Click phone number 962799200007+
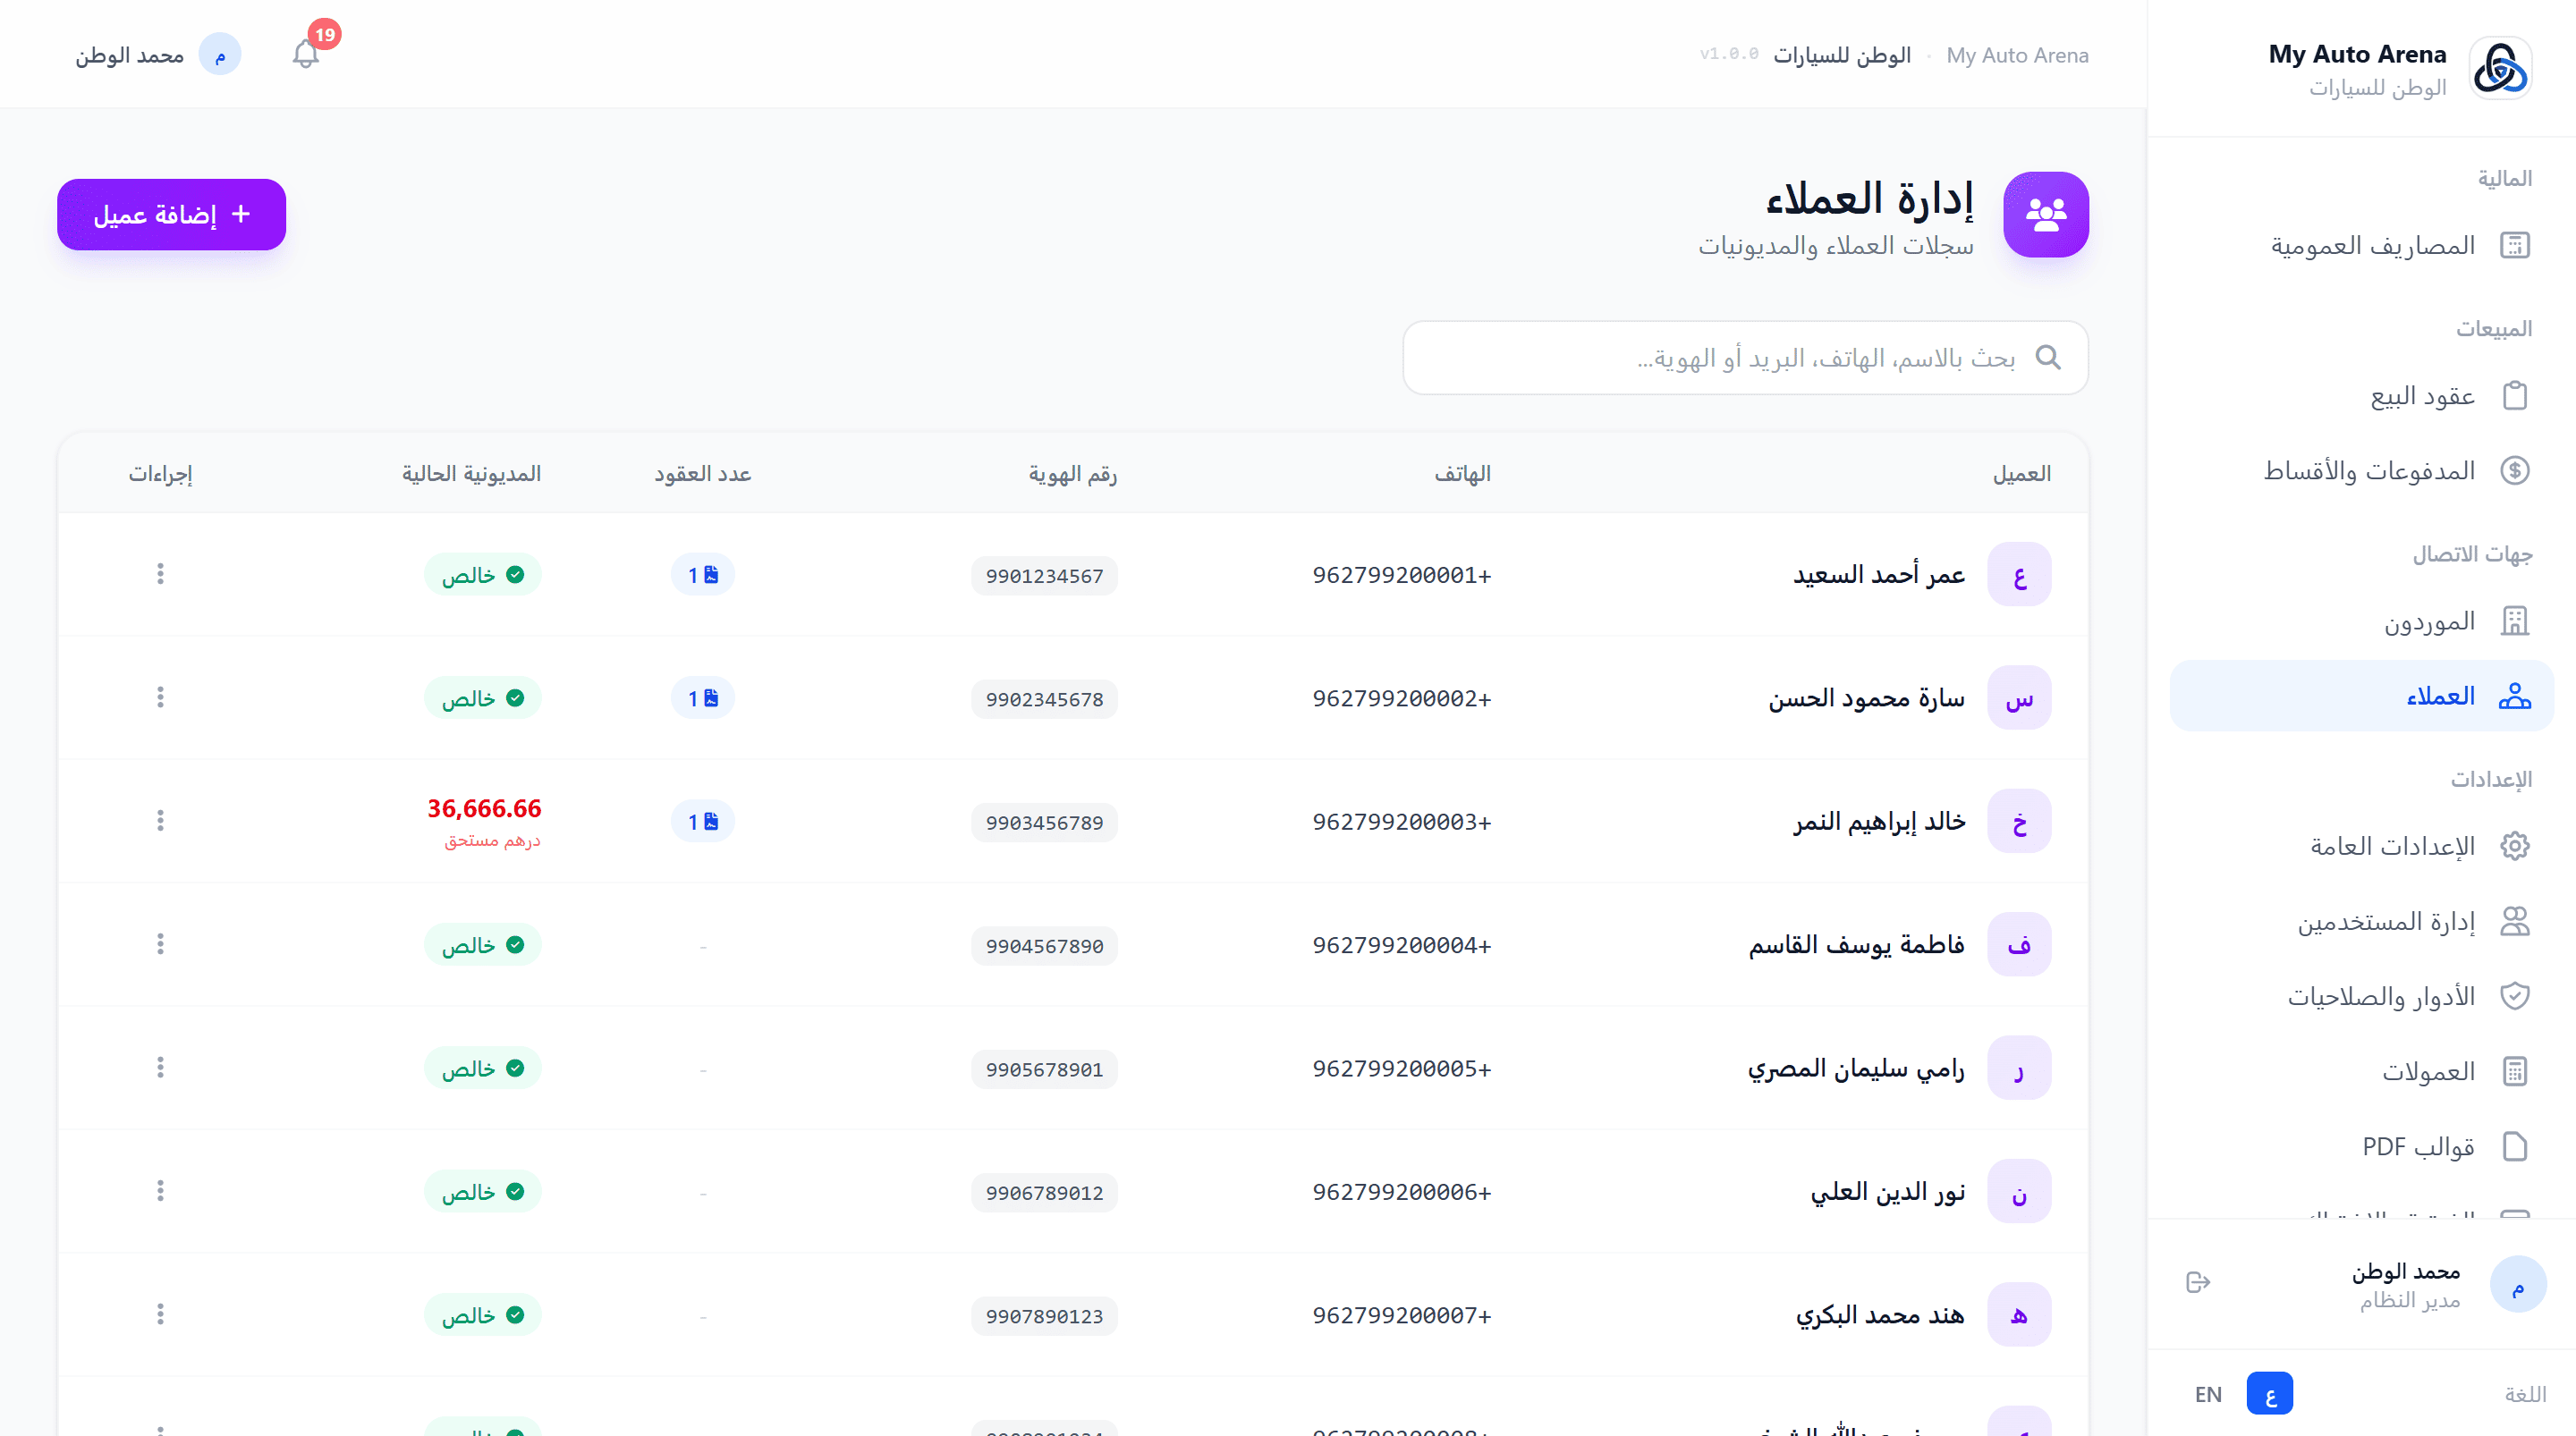2576x1436 pixels. (1401, 1315)
